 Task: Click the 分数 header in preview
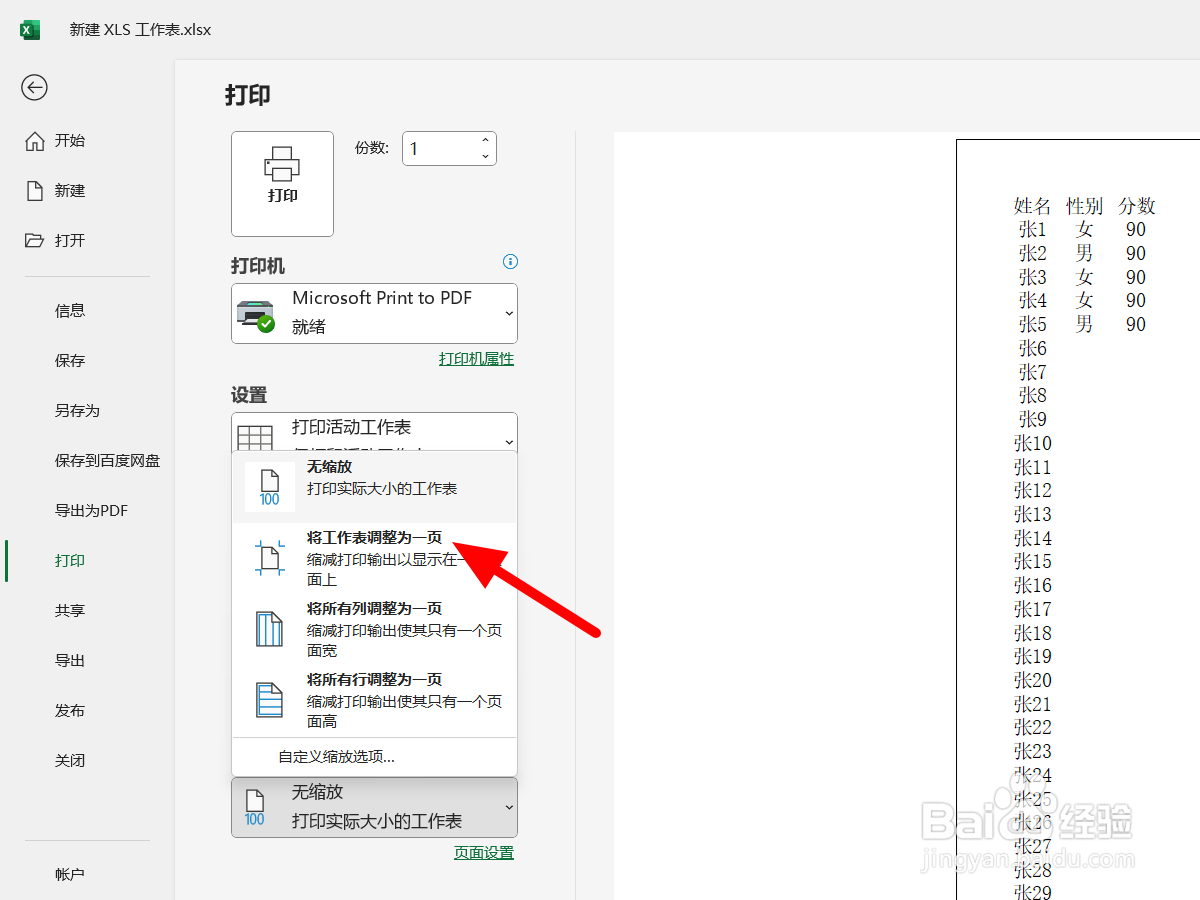1137,206
